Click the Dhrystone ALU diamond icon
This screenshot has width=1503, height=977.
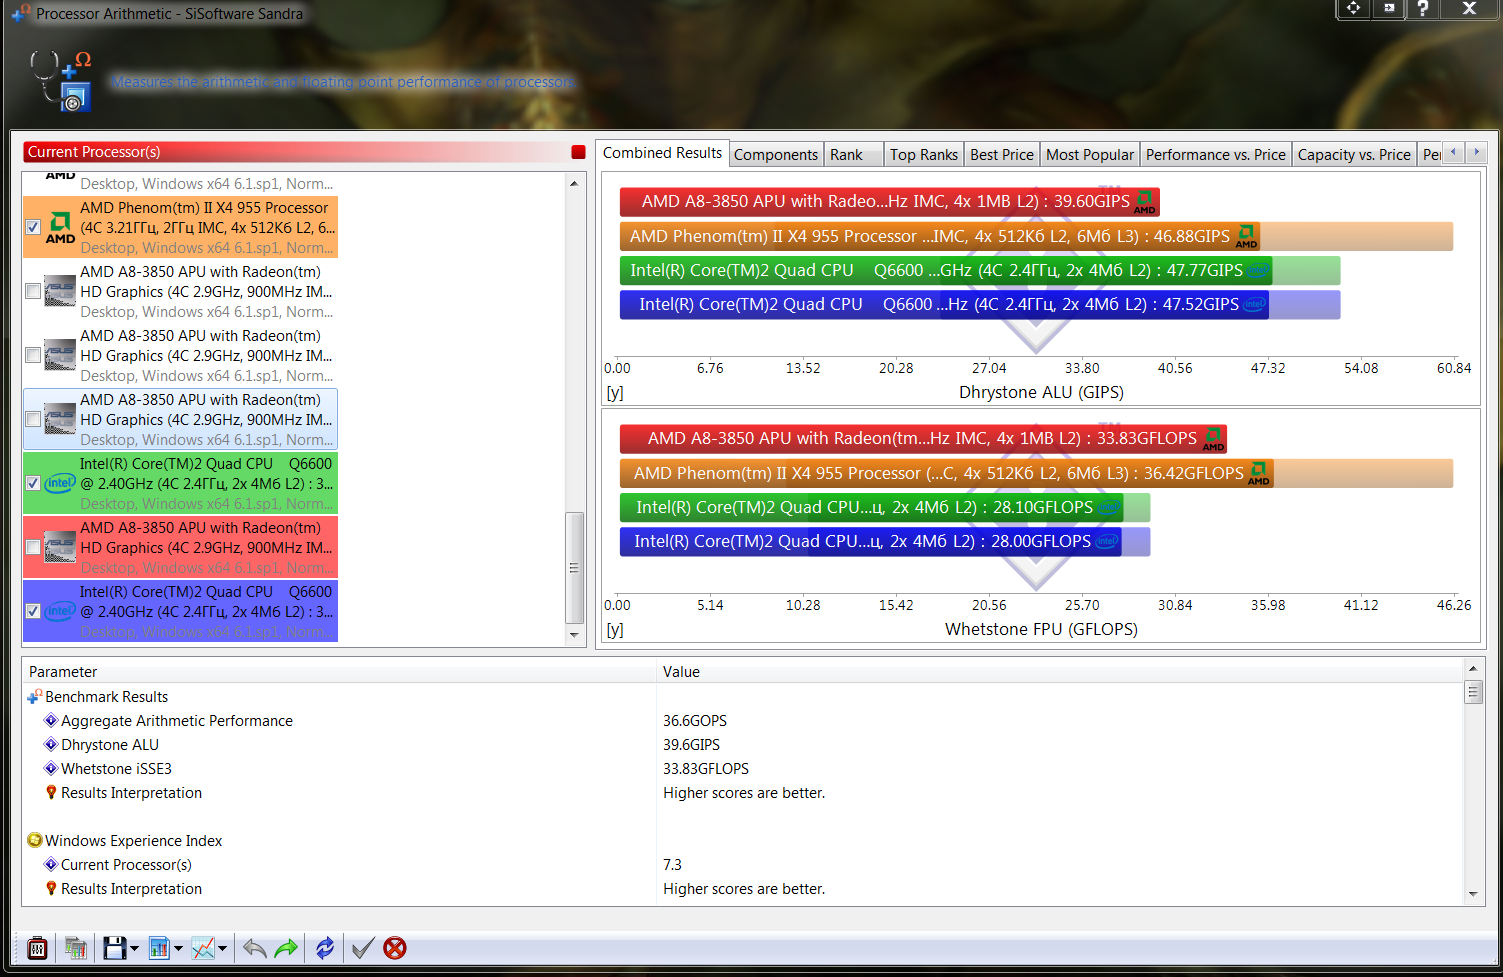(51, 744)
